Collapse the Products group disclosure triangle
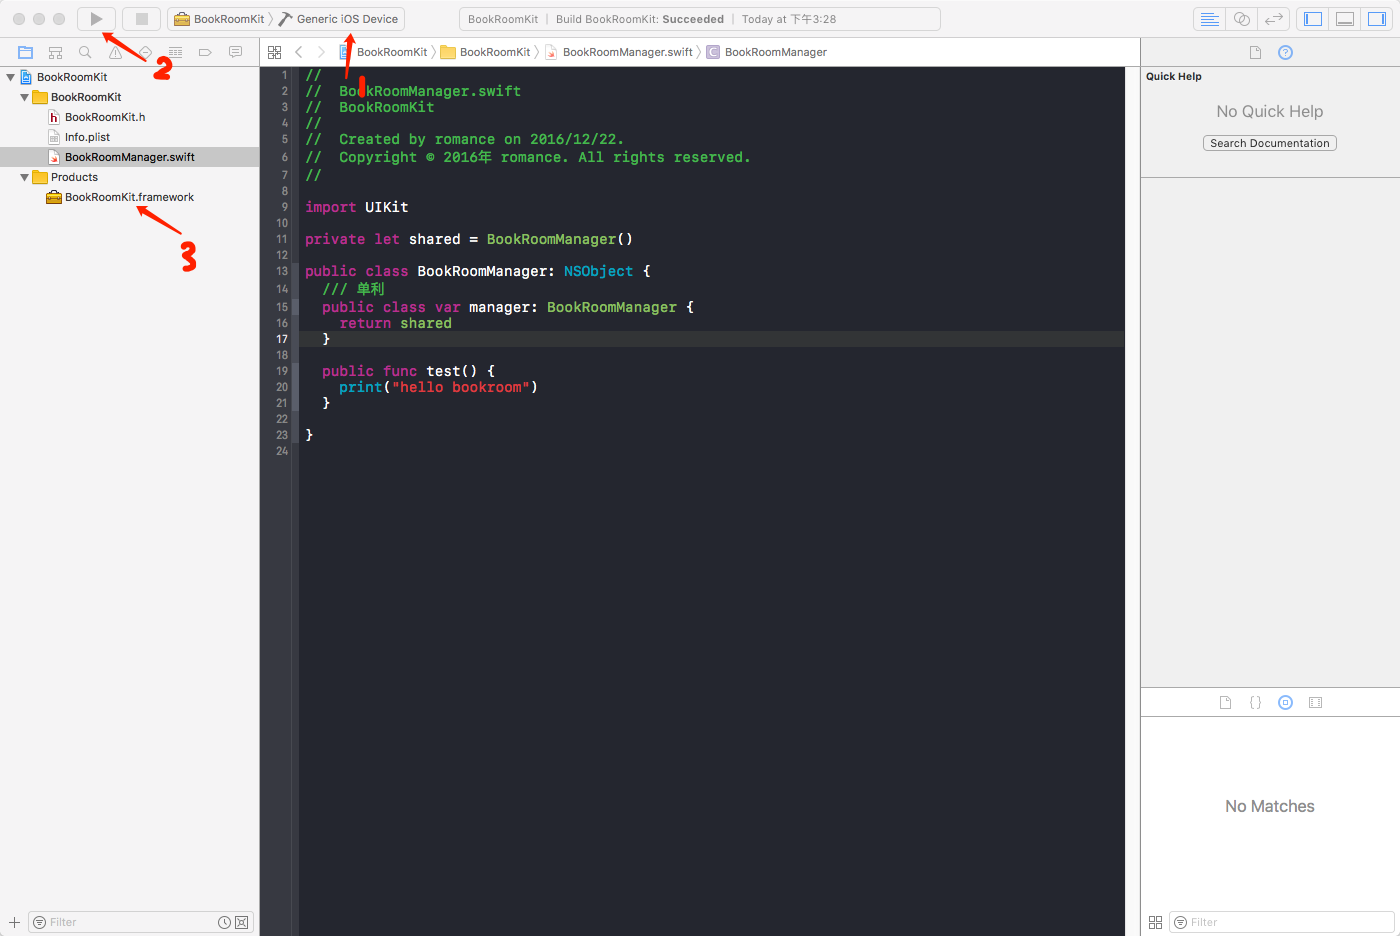The width and height of the screenshot is (1400, 936). [x=23, y=177]
